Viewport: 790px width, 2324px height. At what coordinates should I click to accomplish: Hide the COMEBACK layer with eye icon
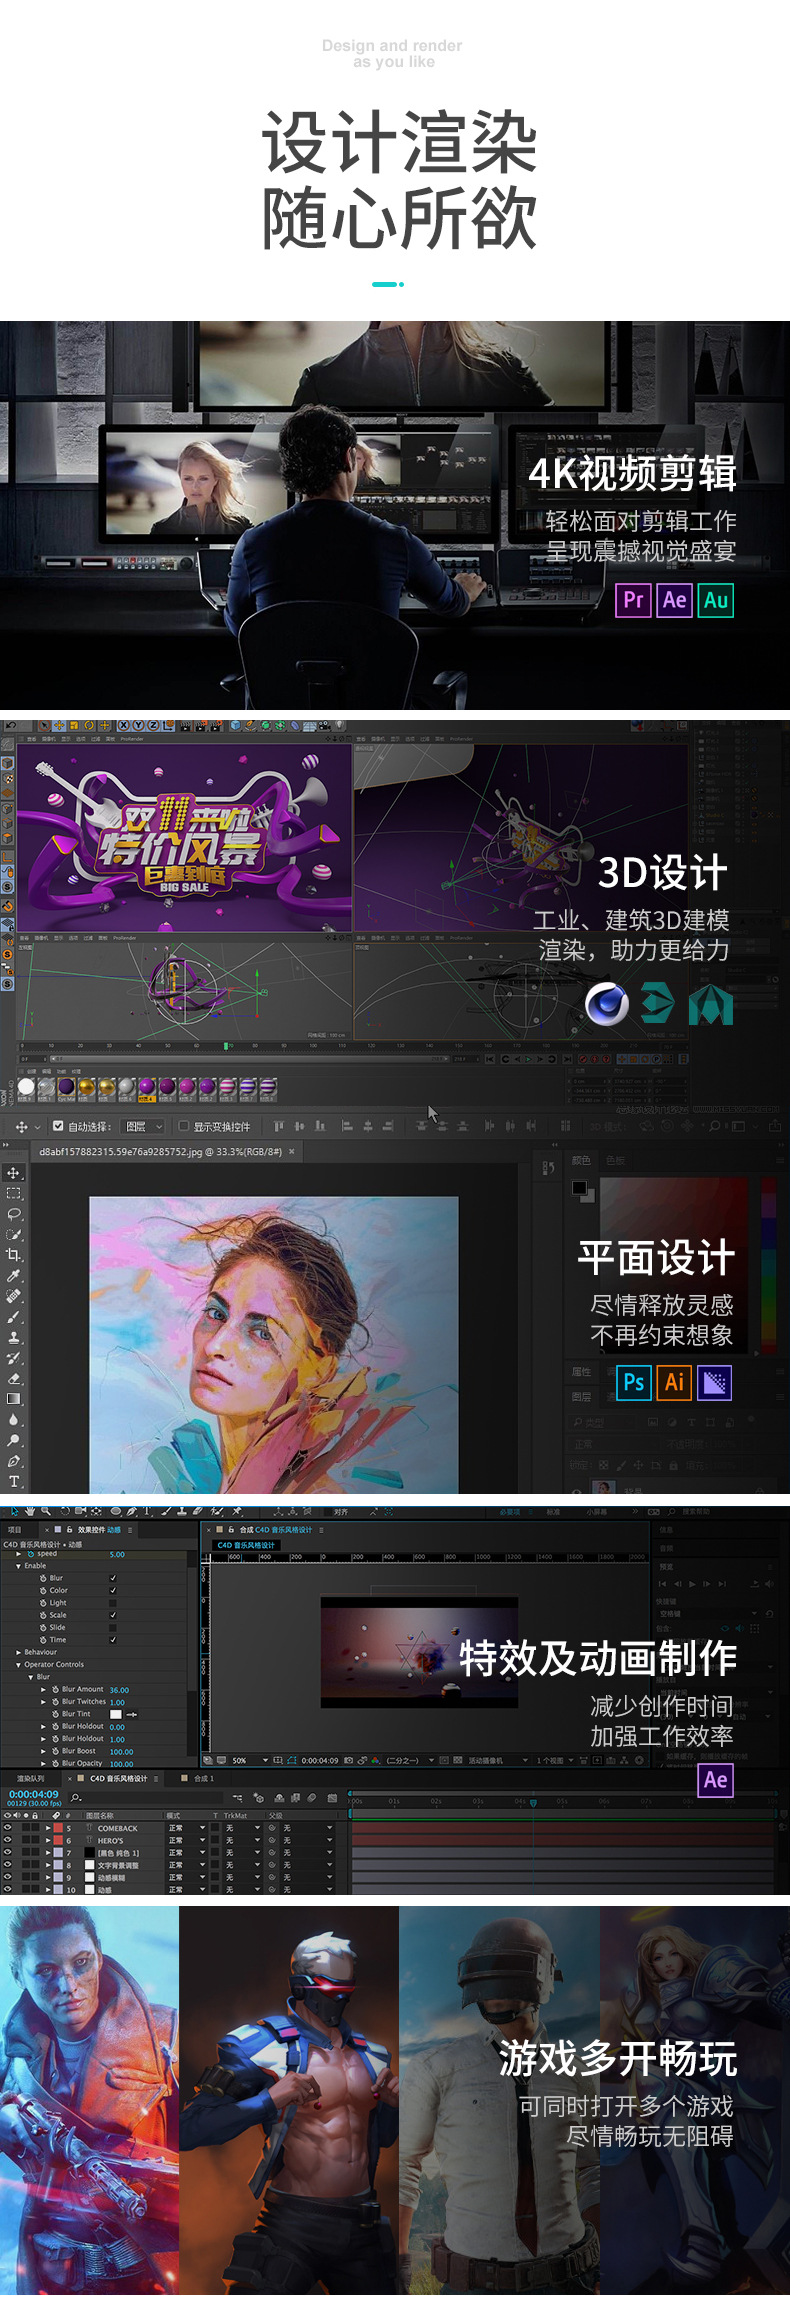[8, 1828]
